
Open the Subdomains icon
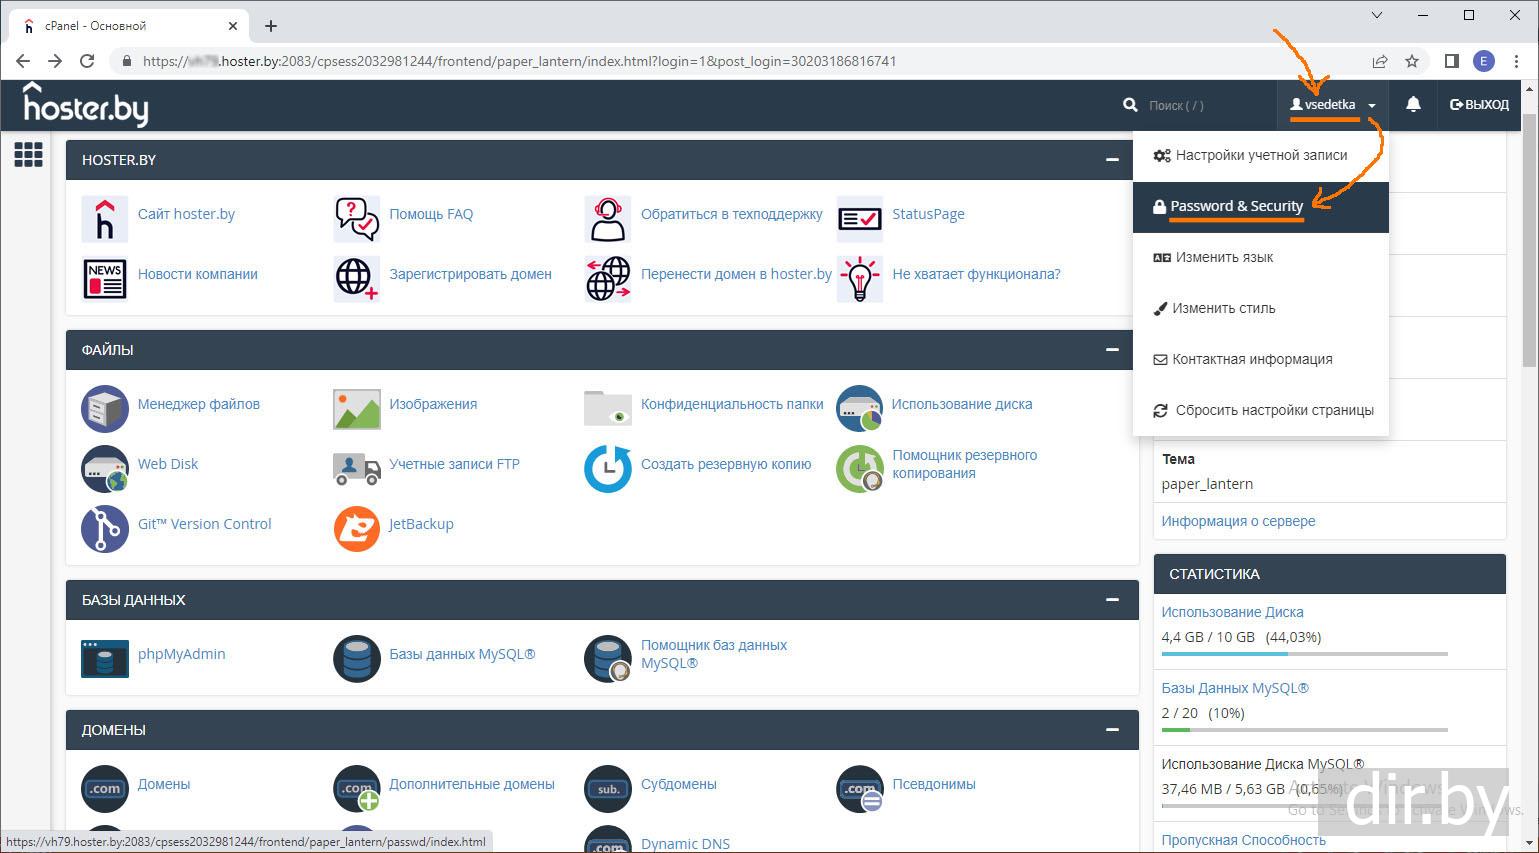pyautogui.click(x=607, y=786)
